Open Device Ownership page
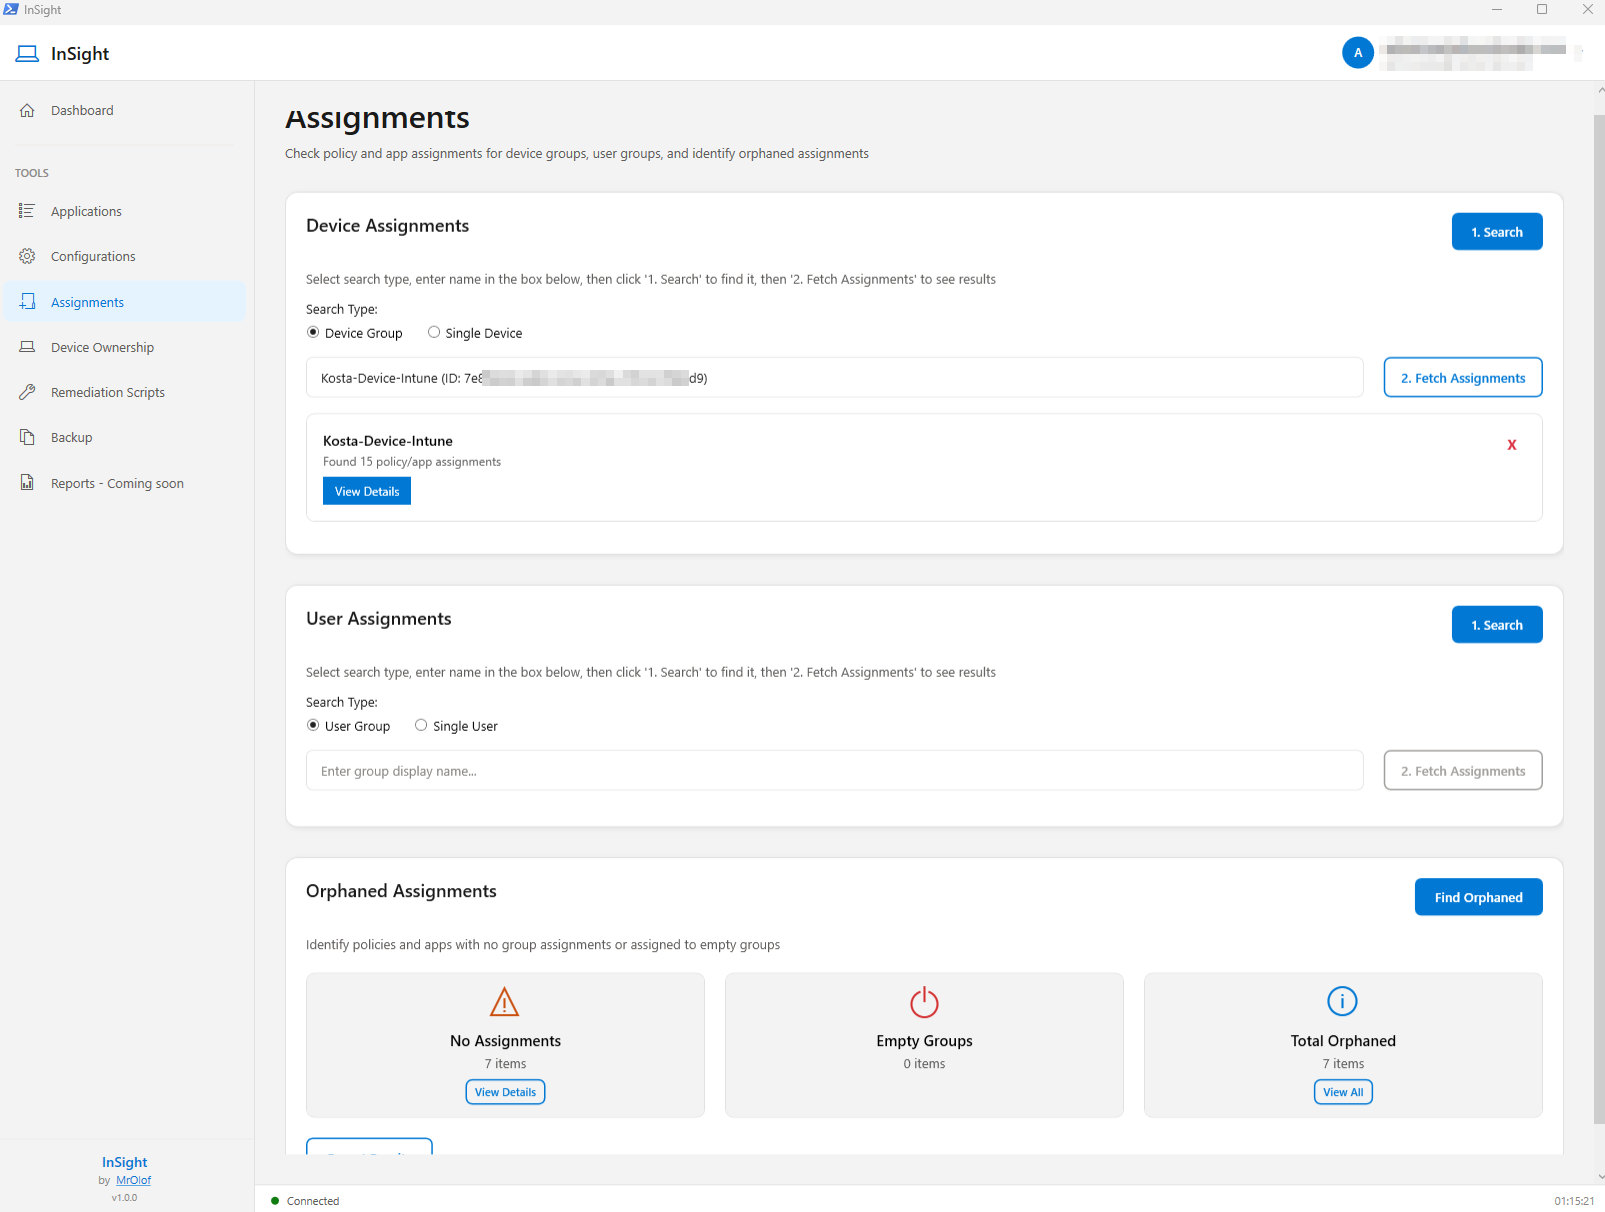Image resolution: width=1605 pixels, height=1212 pixels. [125, 347]
